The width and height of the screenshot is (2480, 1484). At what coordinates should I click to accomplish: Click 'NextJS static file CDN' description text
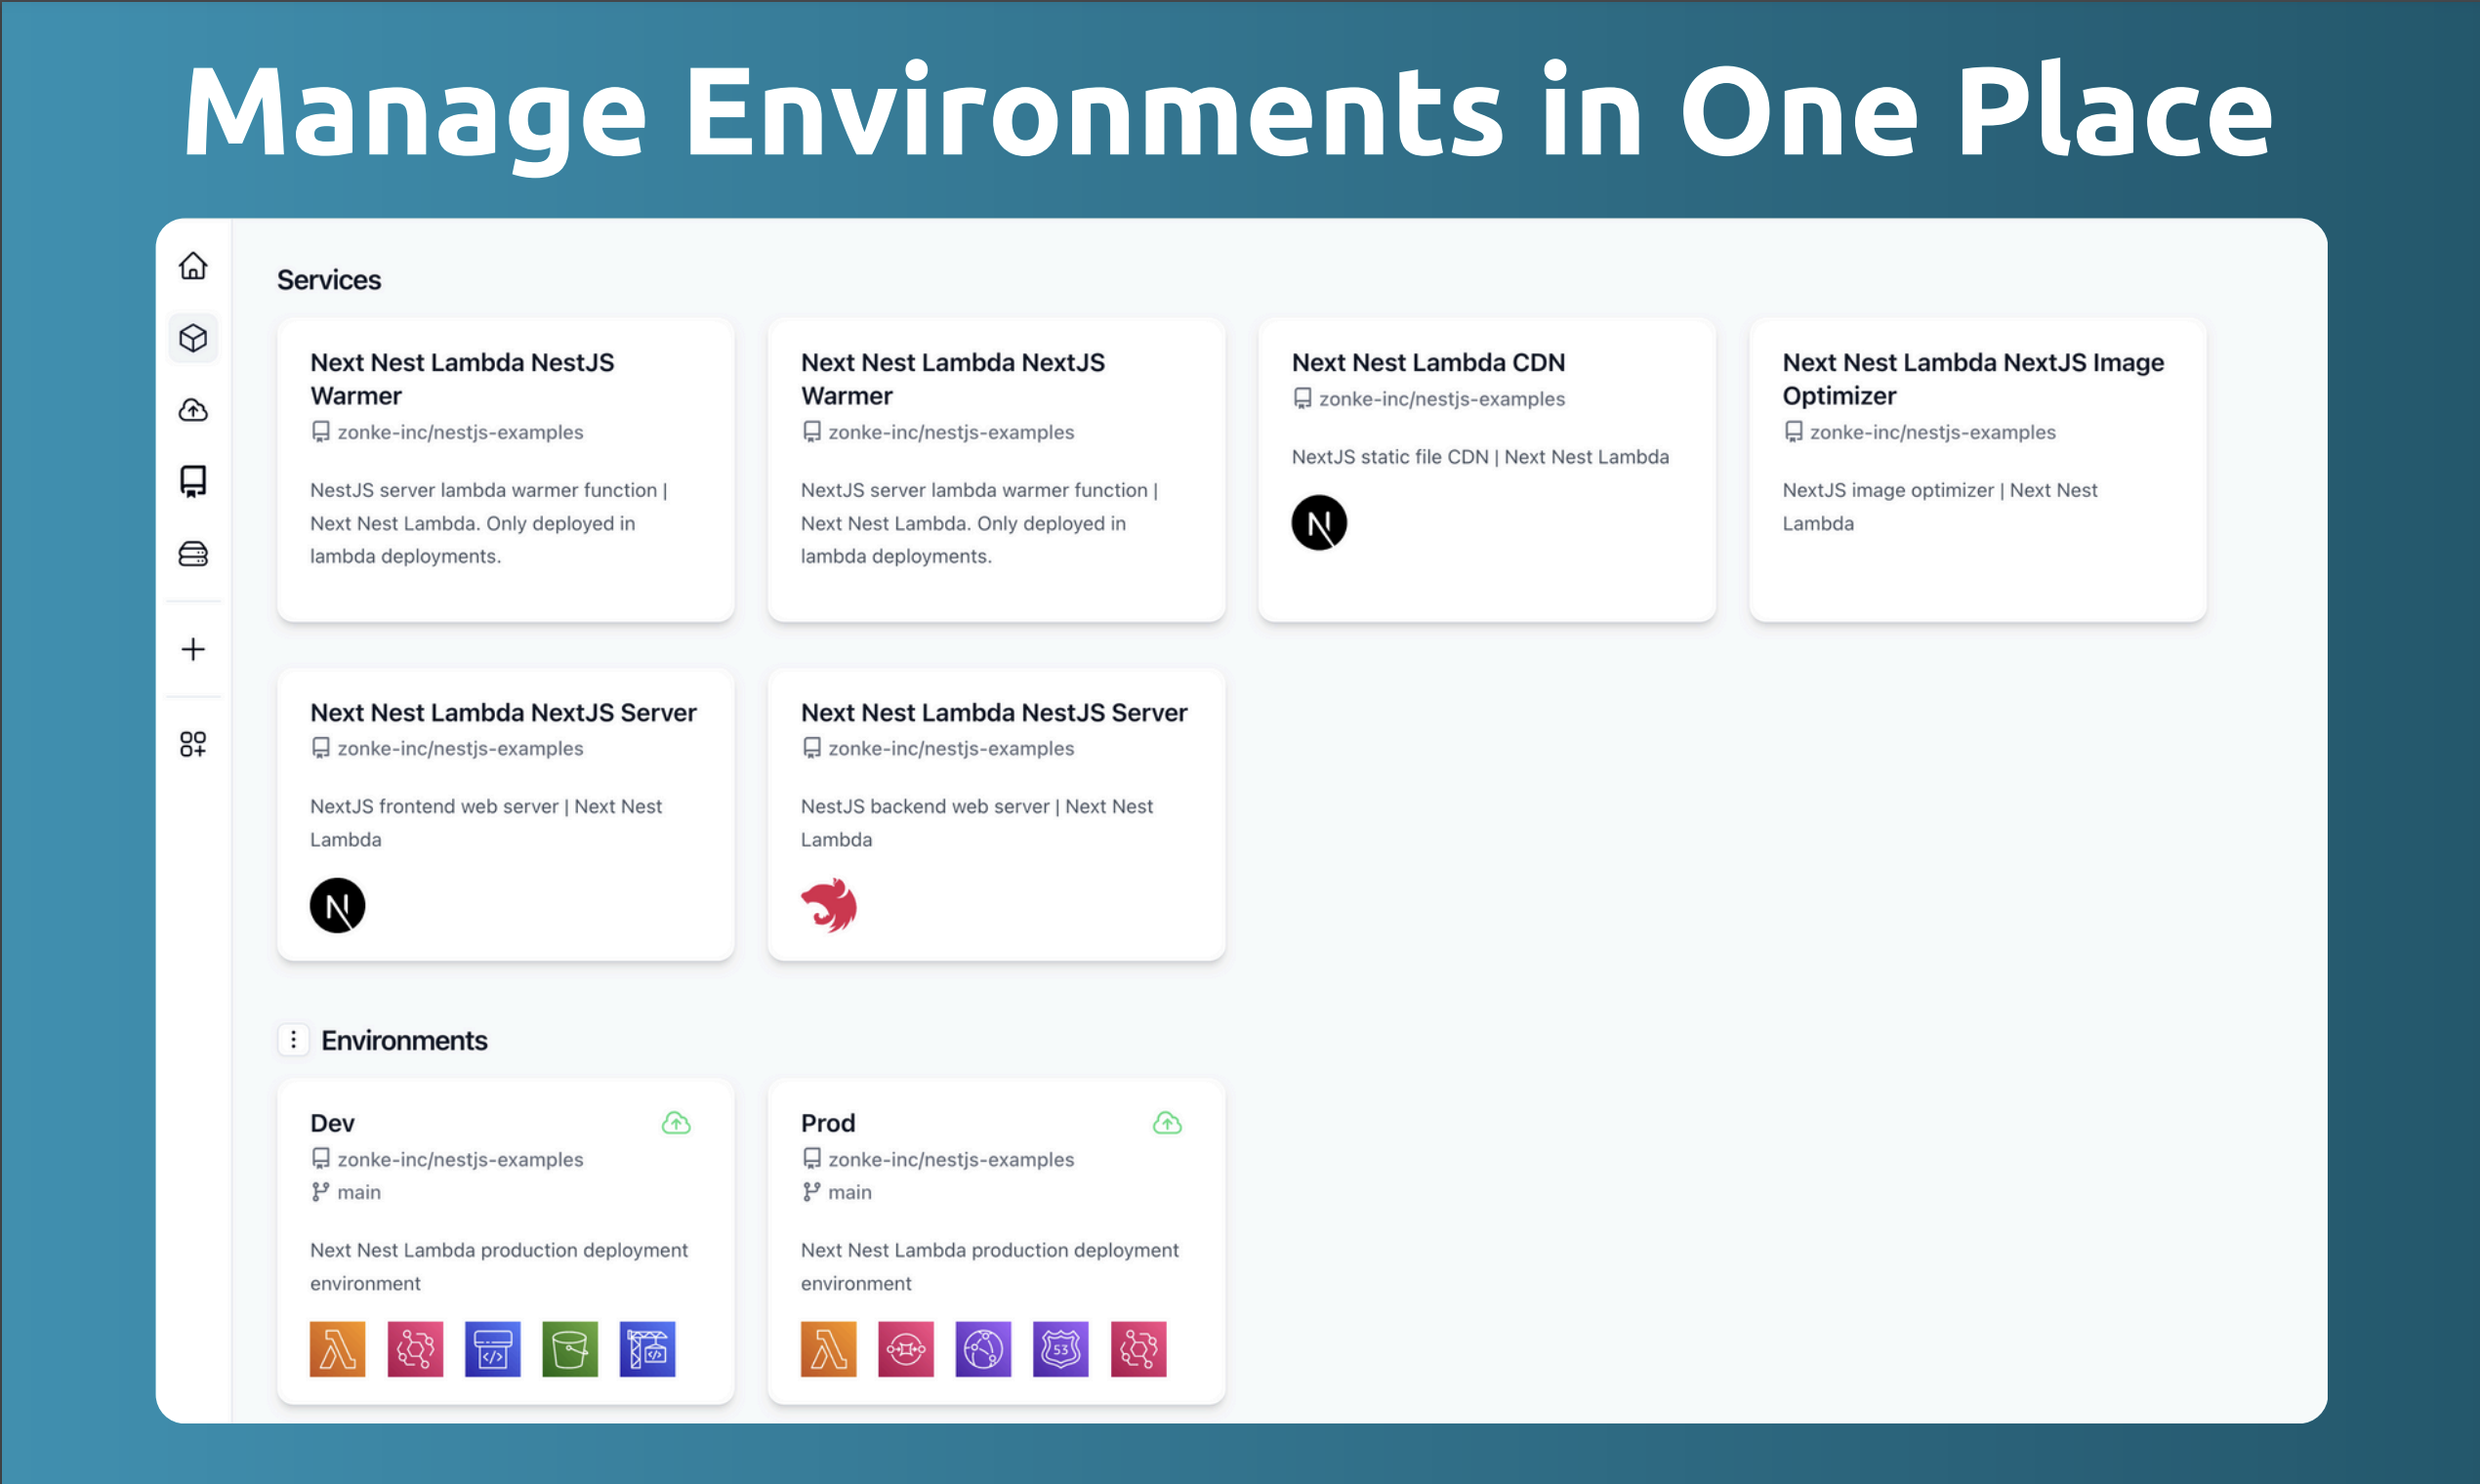tap(1480, 457)
